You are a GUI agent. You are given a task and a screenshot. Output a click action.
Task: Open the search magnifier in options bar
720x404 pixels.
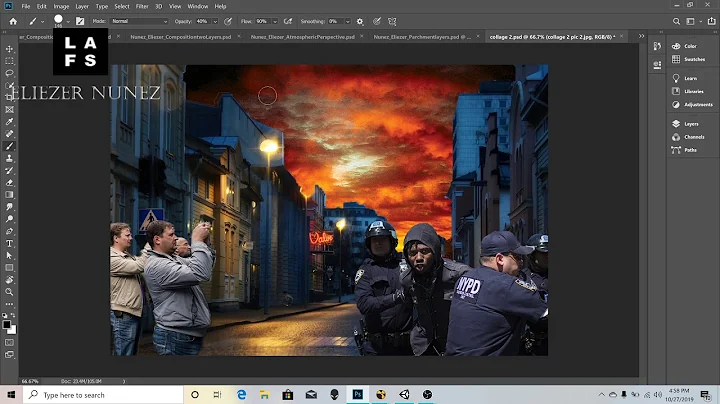point(676,21)
